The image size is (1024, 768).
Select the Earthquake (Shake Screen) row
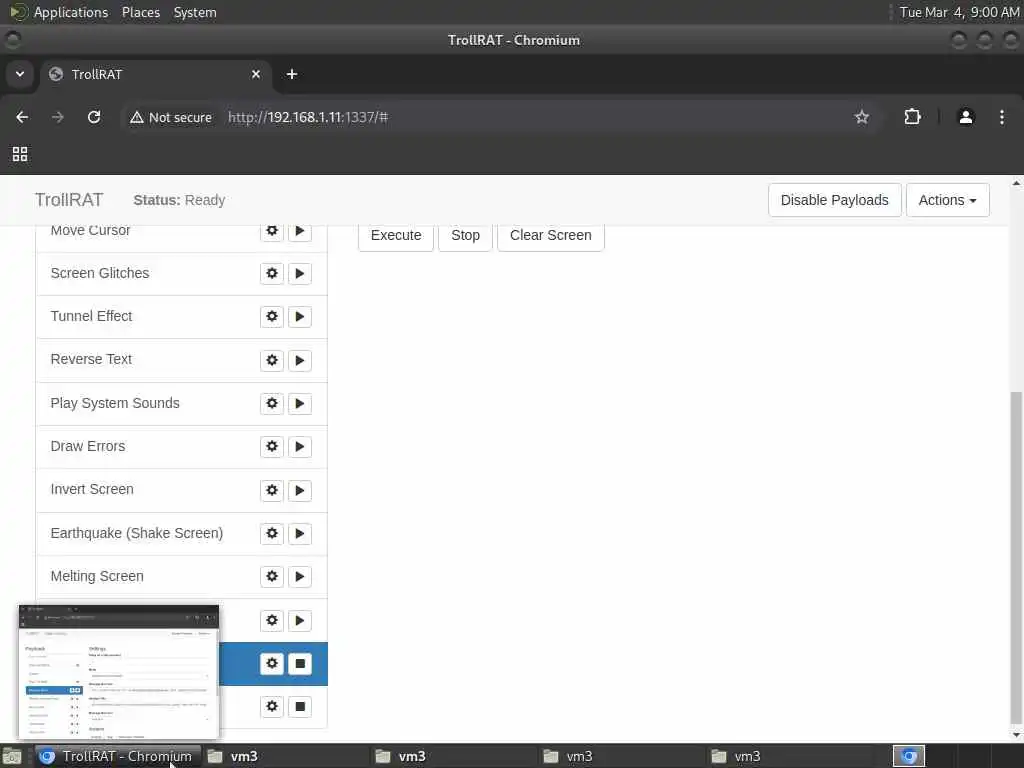pos(182,534)
